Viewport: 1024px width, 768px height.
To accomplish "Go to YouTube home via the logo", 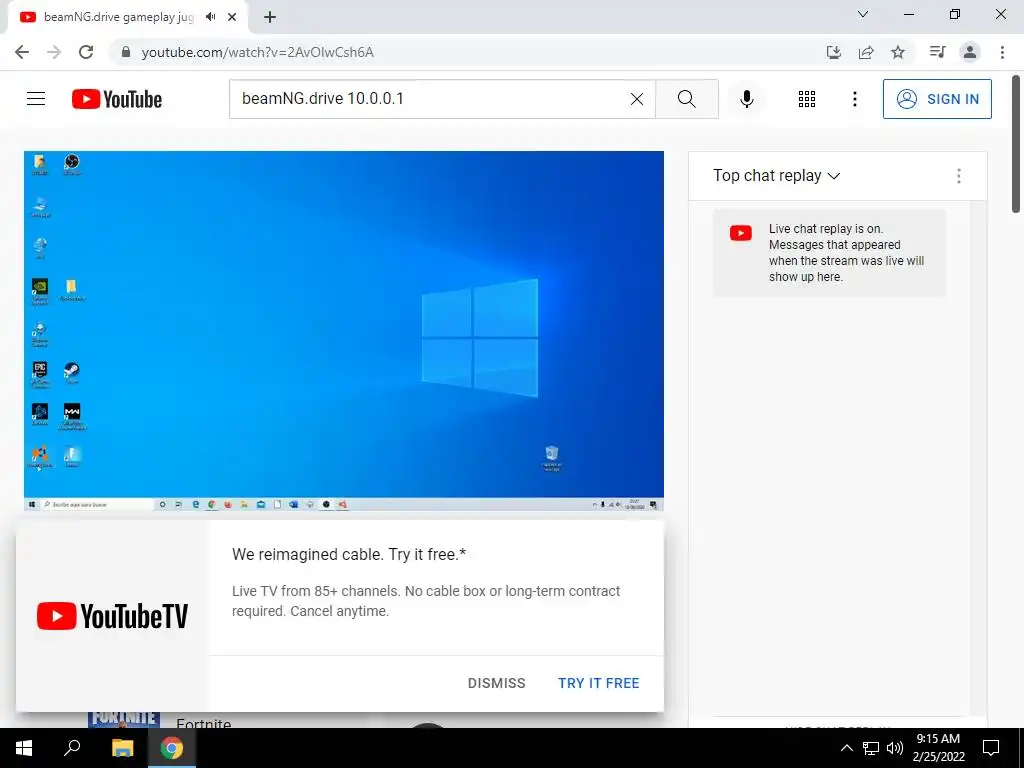I will 117,99.
